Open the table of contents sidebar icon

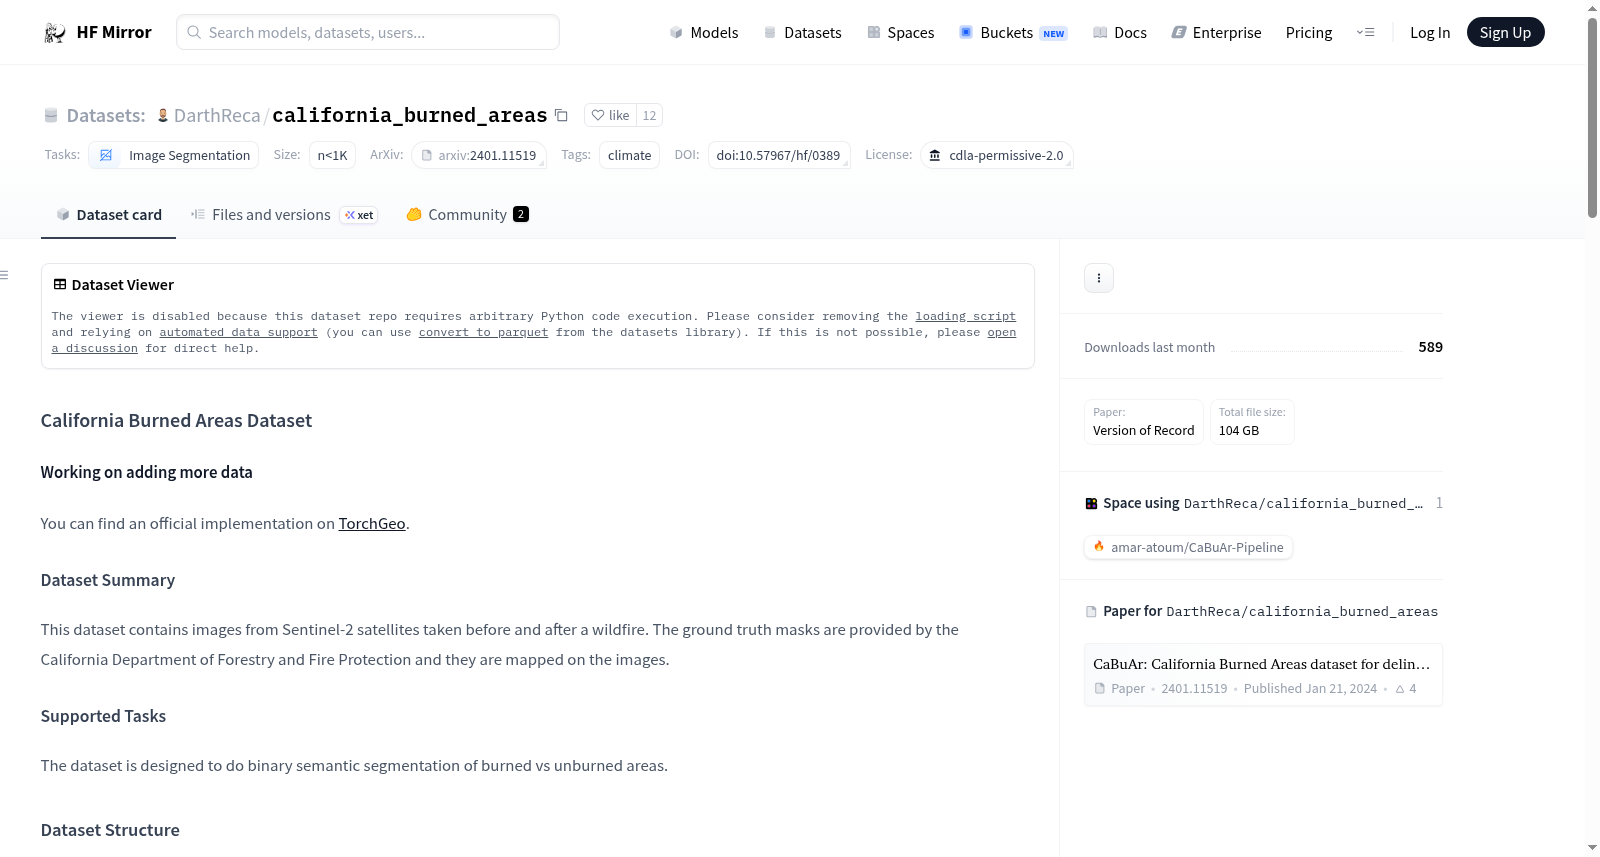(5, 275)
